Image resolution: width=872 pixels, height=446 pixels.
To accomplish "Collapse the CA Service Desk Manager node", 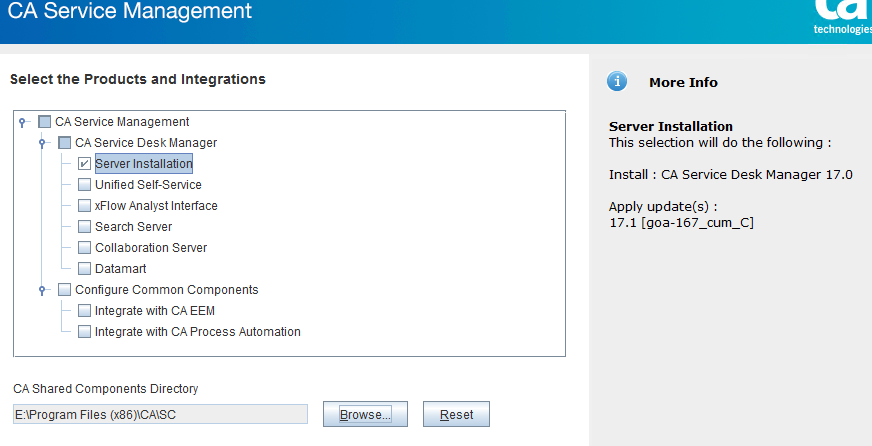I will pos(42,143).
